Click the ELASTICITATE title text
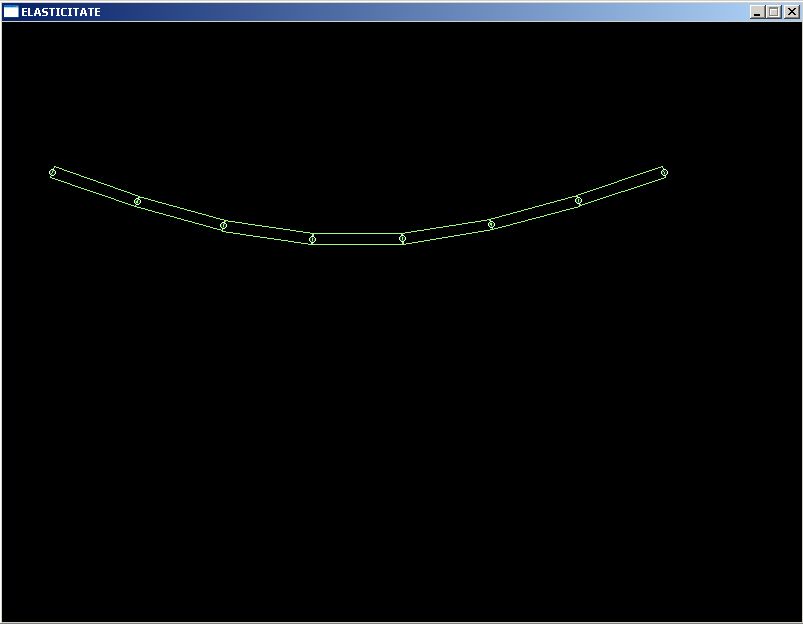The width and height of the screenshot is (803, 624). pyautogui.click(x=60, y=12)
